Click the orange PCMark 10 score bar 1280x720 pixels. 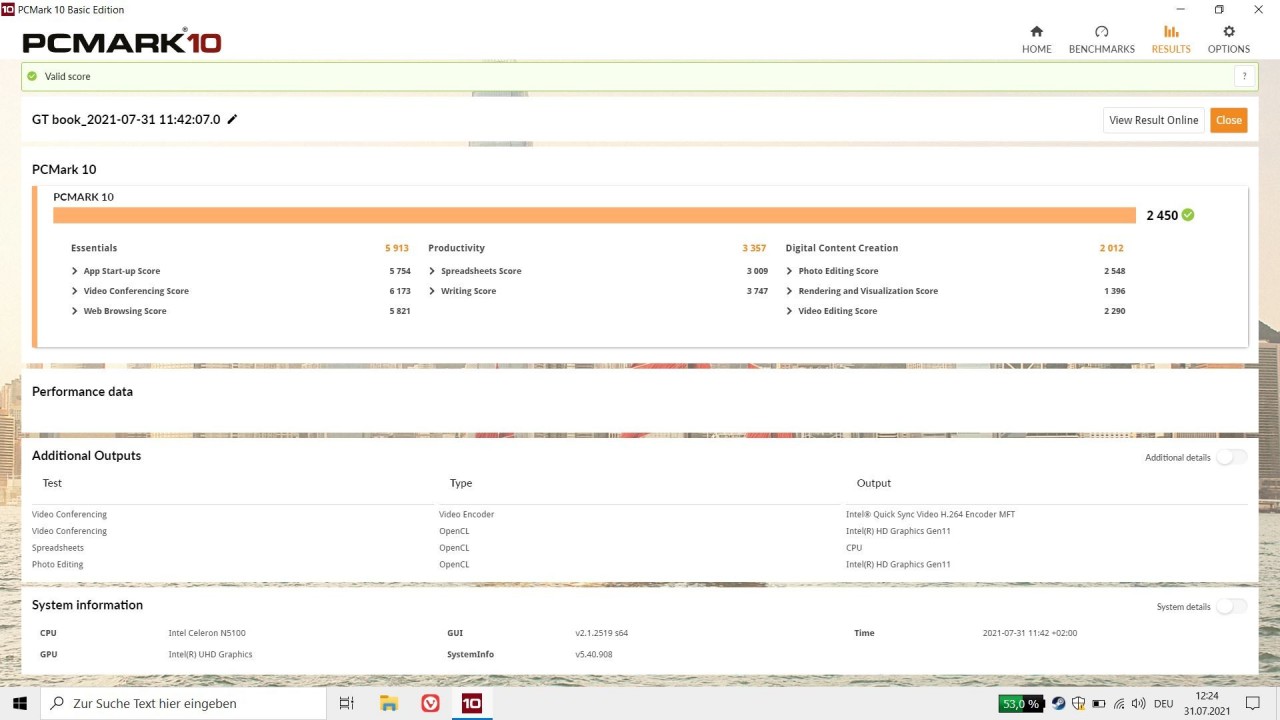tap(594, 215)
